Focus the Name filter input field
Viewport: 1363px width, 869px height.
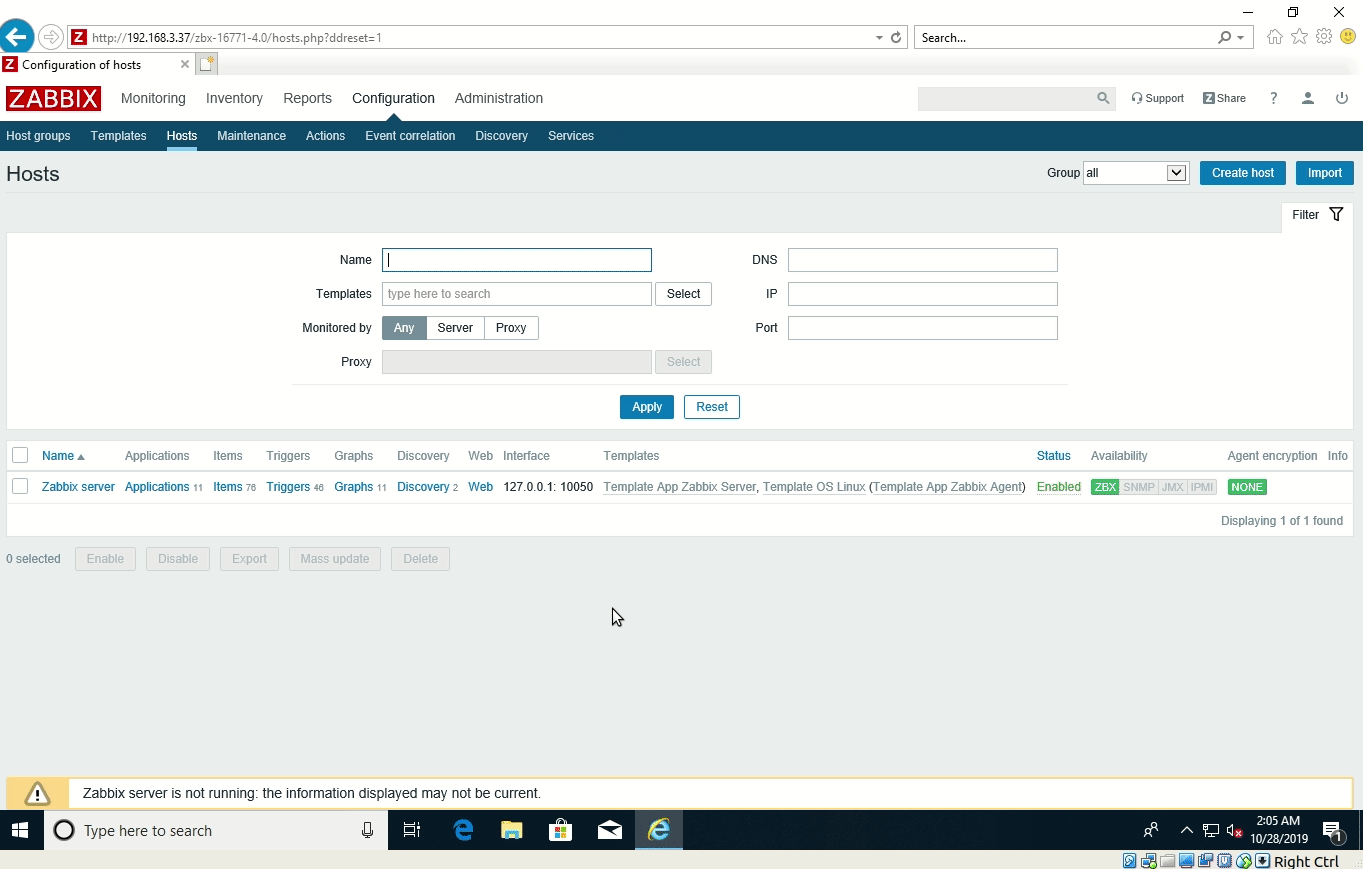517,260
